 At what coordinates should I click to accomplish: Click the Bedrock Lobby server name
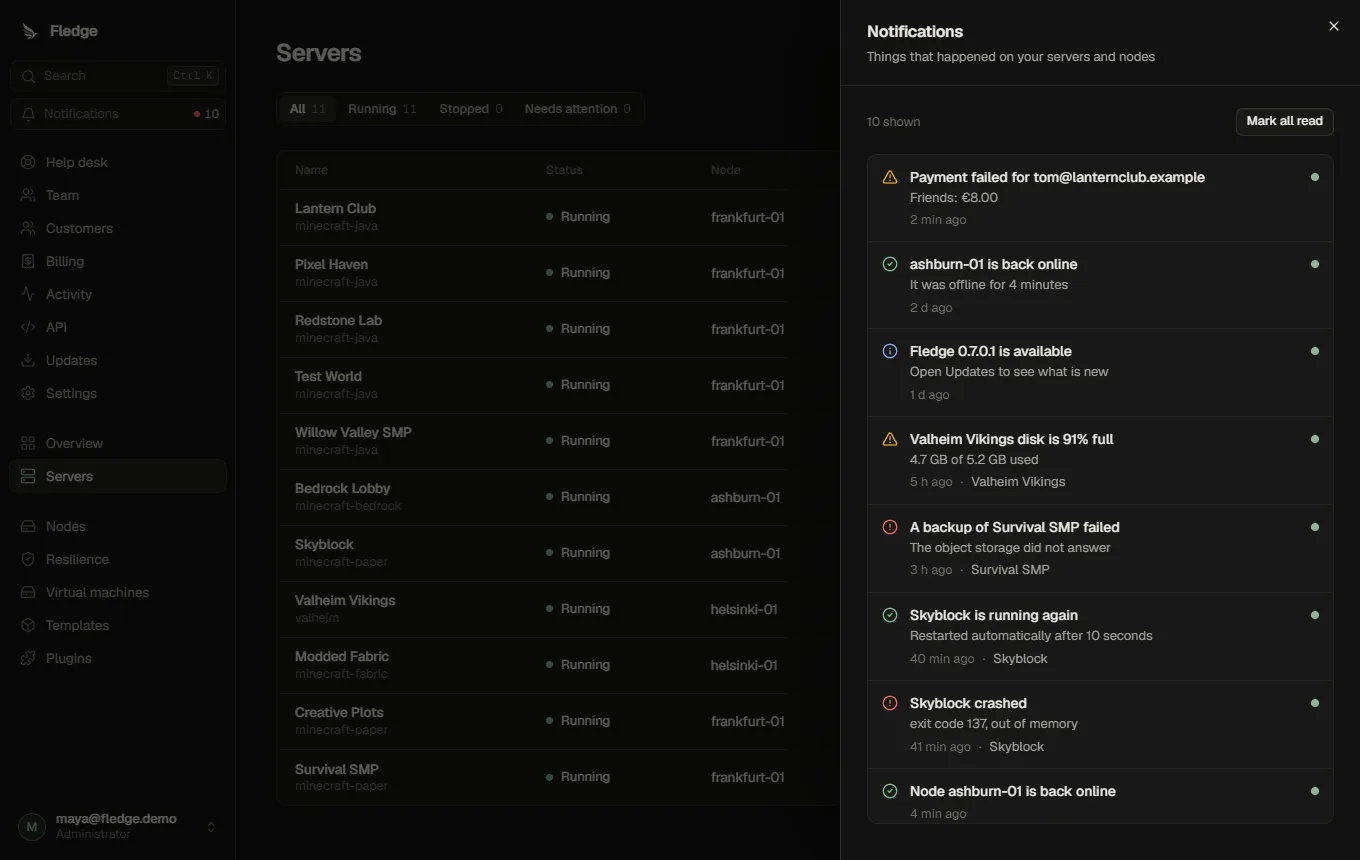coord(342,488)
